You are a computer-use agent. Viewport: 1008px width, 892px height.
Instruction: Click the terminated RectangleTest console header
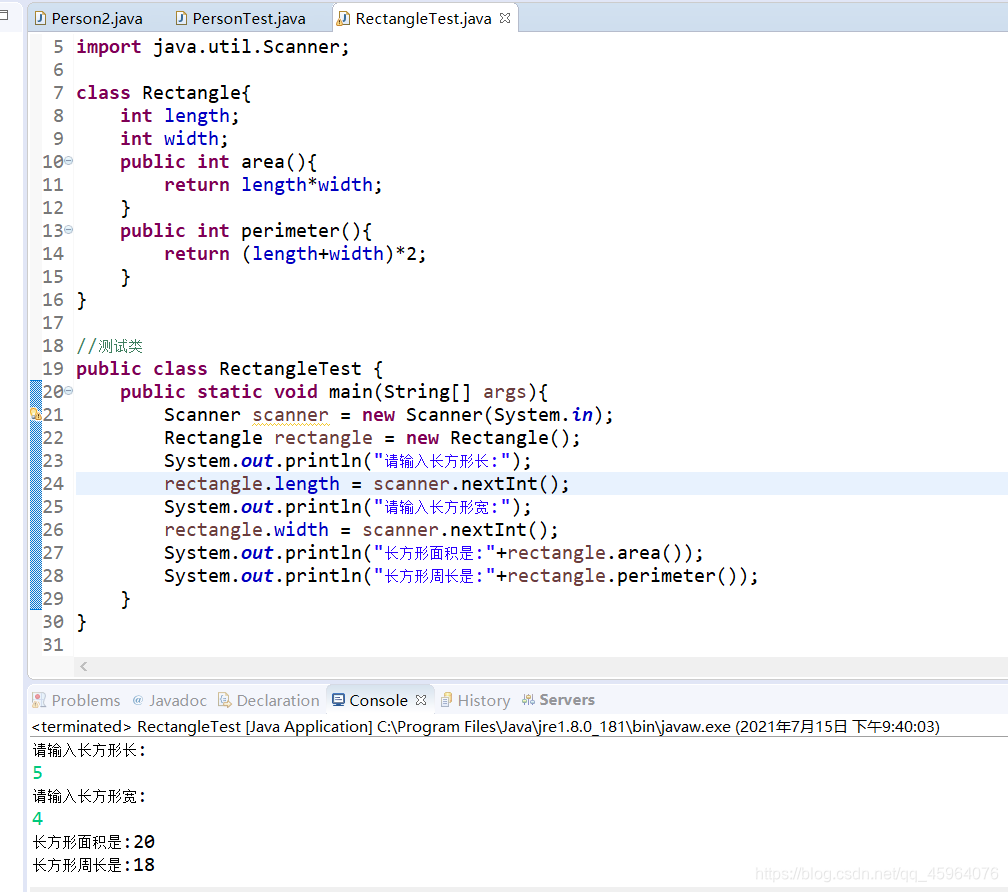(485, 727)
